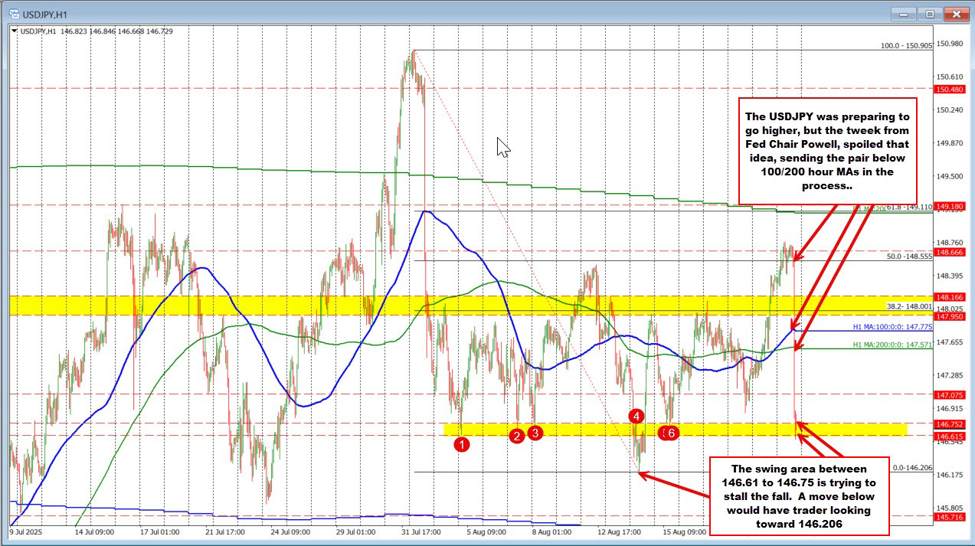The width and height of the screenshot is (975, 546).
Task: Click the 31 Jul 17:00 time label
Action: 421,532
